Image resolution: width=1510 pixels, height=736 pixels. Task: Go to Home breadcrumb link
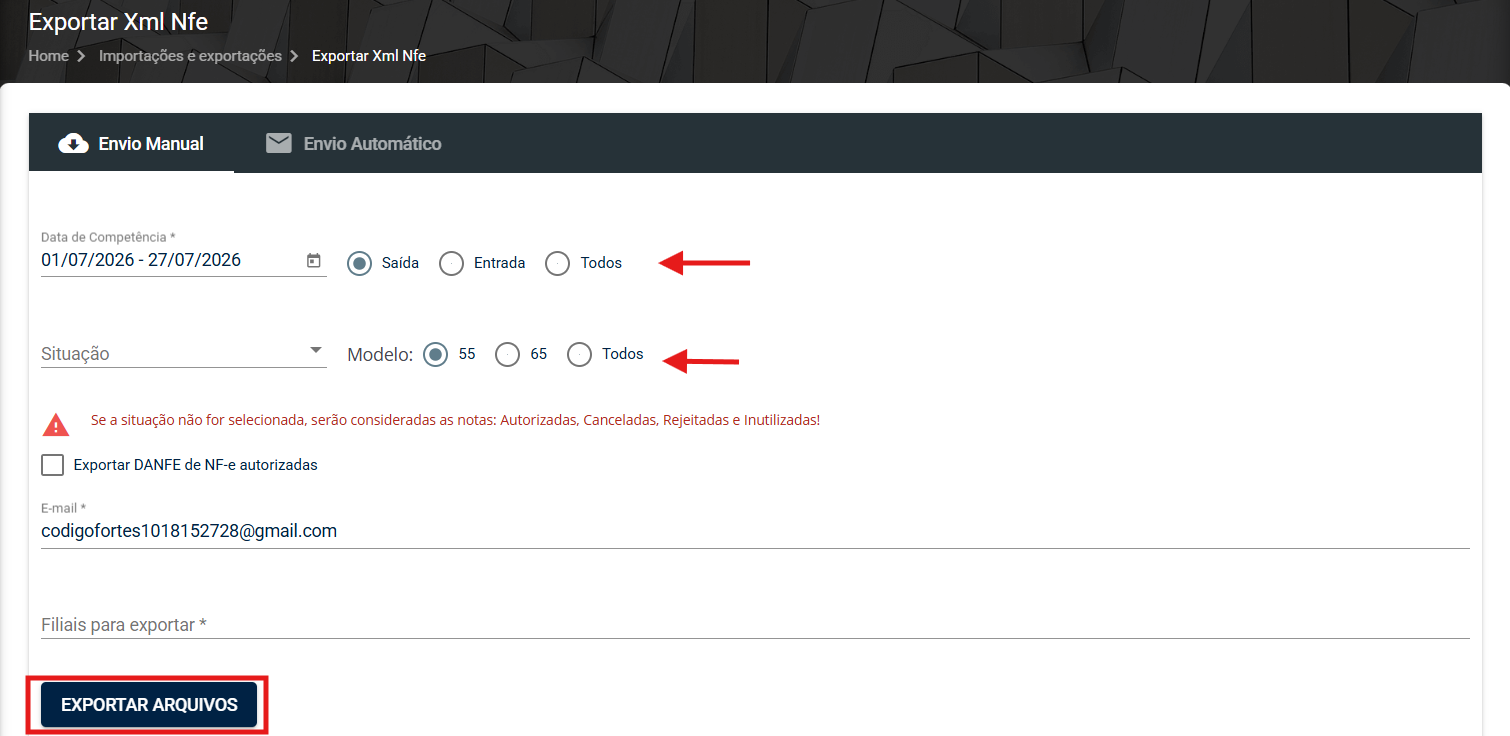tap(48, 56)
